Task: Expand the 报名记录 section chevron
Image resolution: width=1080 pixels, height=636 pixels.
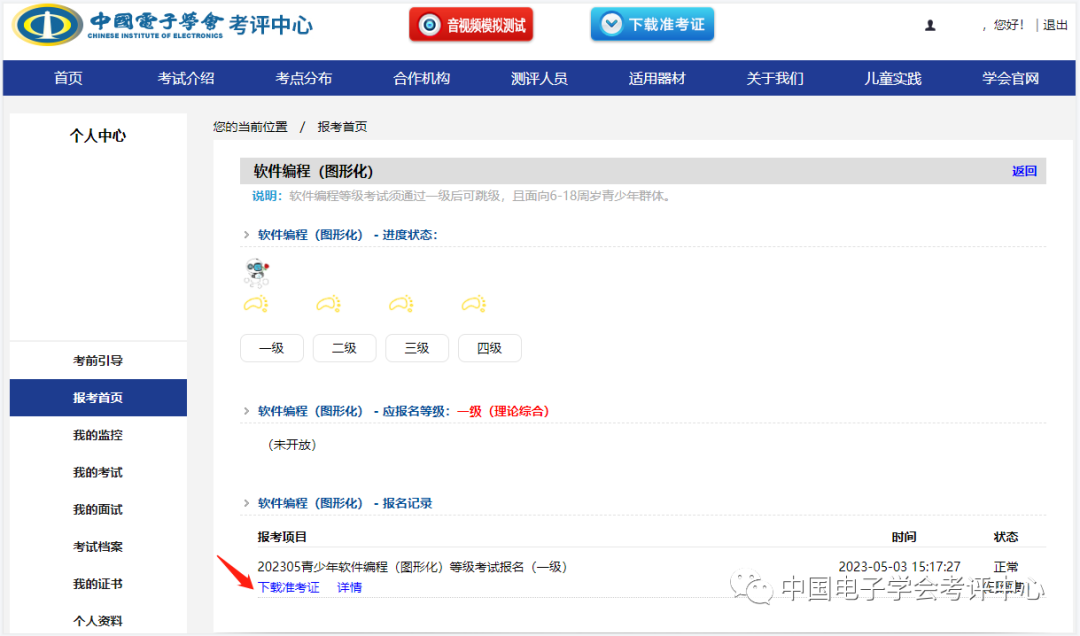Action: [246, 503]
